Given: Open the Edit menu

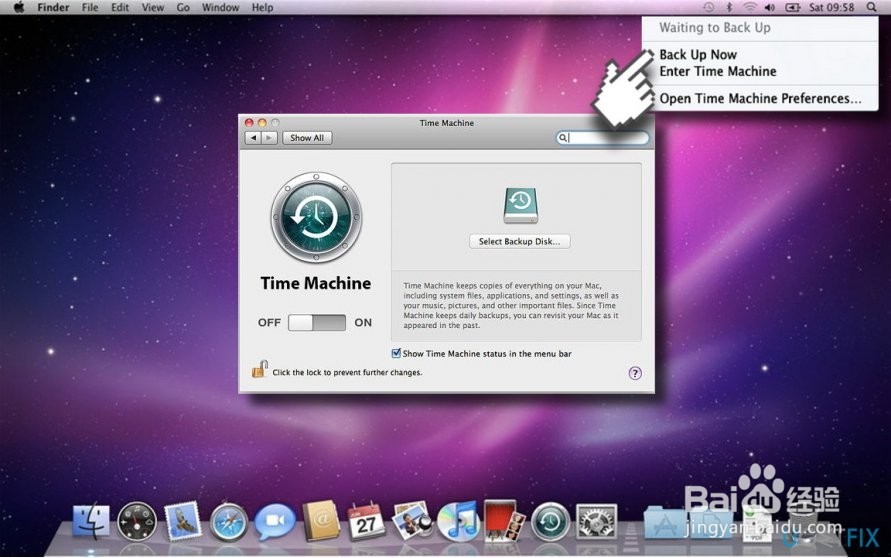Looking at the screenshot, I should point(119,7).
